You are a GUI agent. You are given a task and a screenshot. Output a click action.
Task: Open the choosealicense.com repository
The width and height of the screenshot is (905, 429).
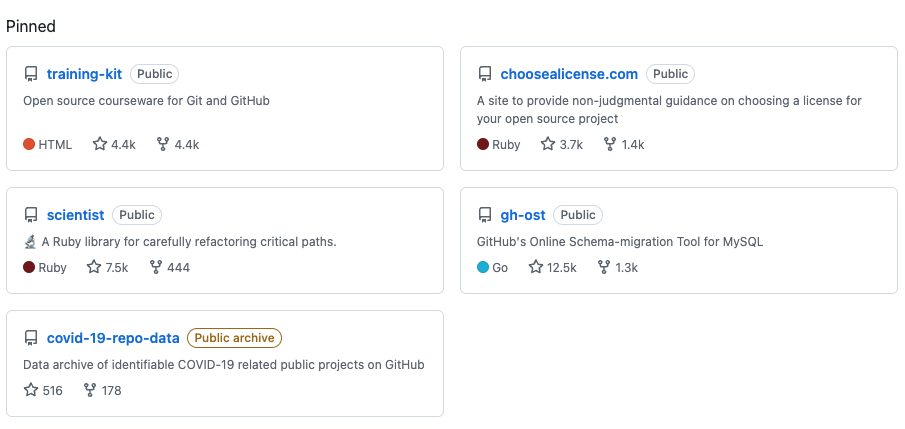[569, 74]
